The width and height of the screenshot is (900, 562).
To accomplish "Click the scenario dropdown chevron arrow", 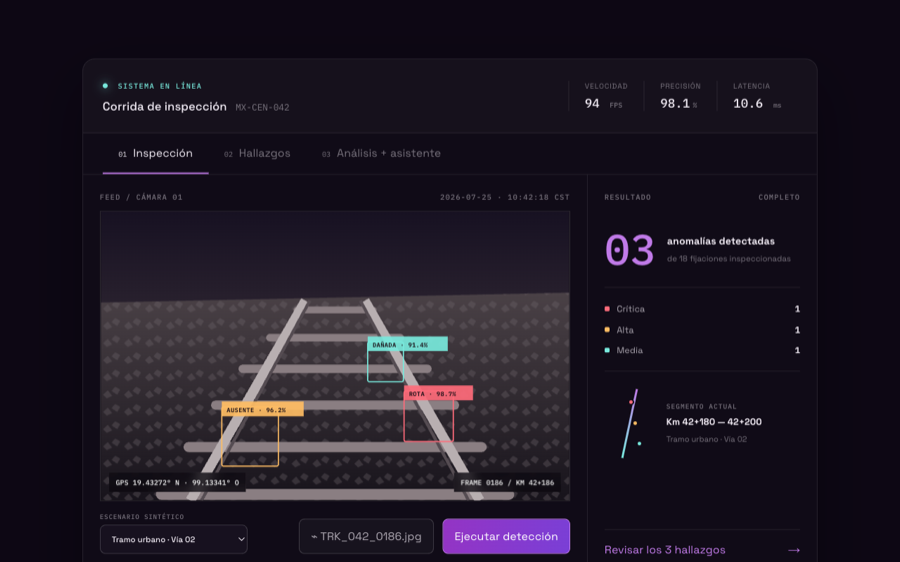I will [x=241, y=539].
